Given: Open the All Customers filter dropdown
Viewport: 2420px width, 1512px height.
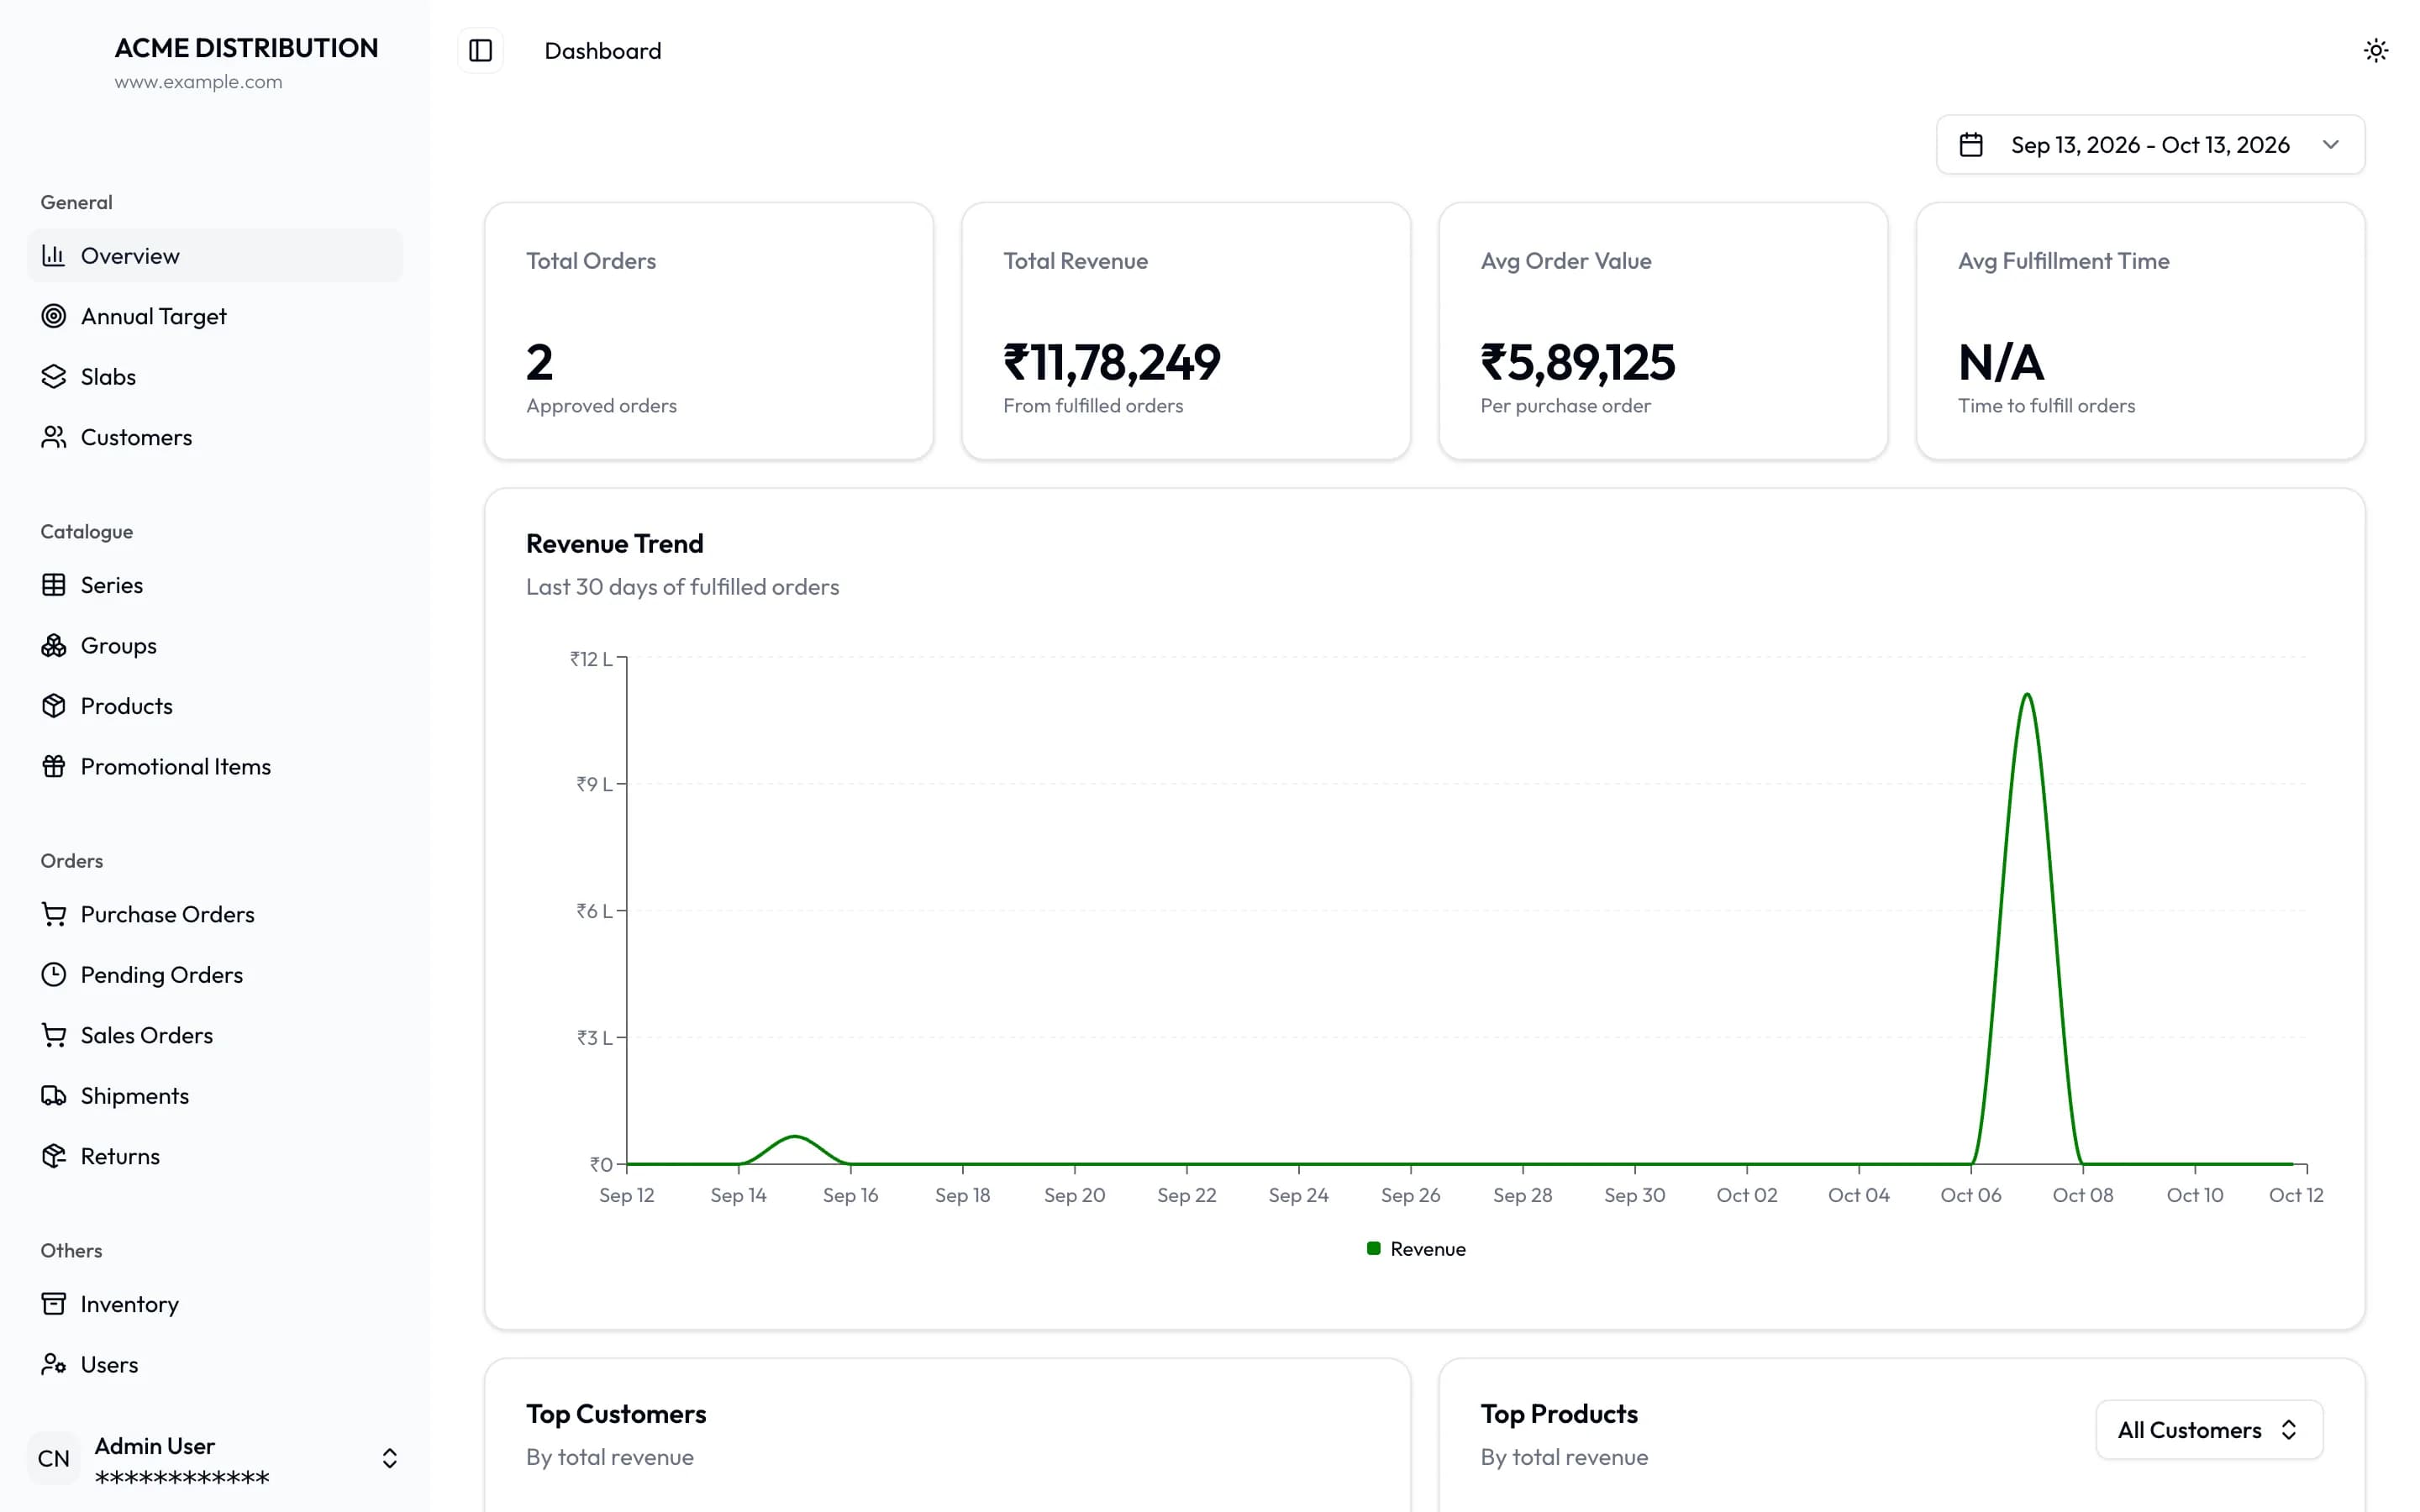Looking at the screenshot, I should coord(2209,1430).
